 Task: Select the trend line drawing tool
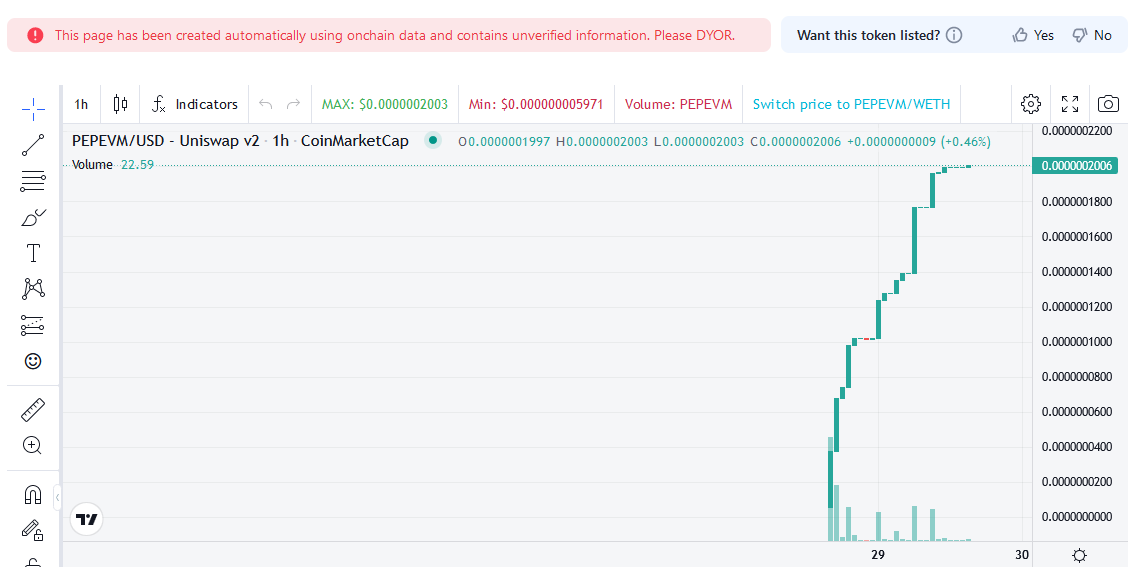(33, 145)
